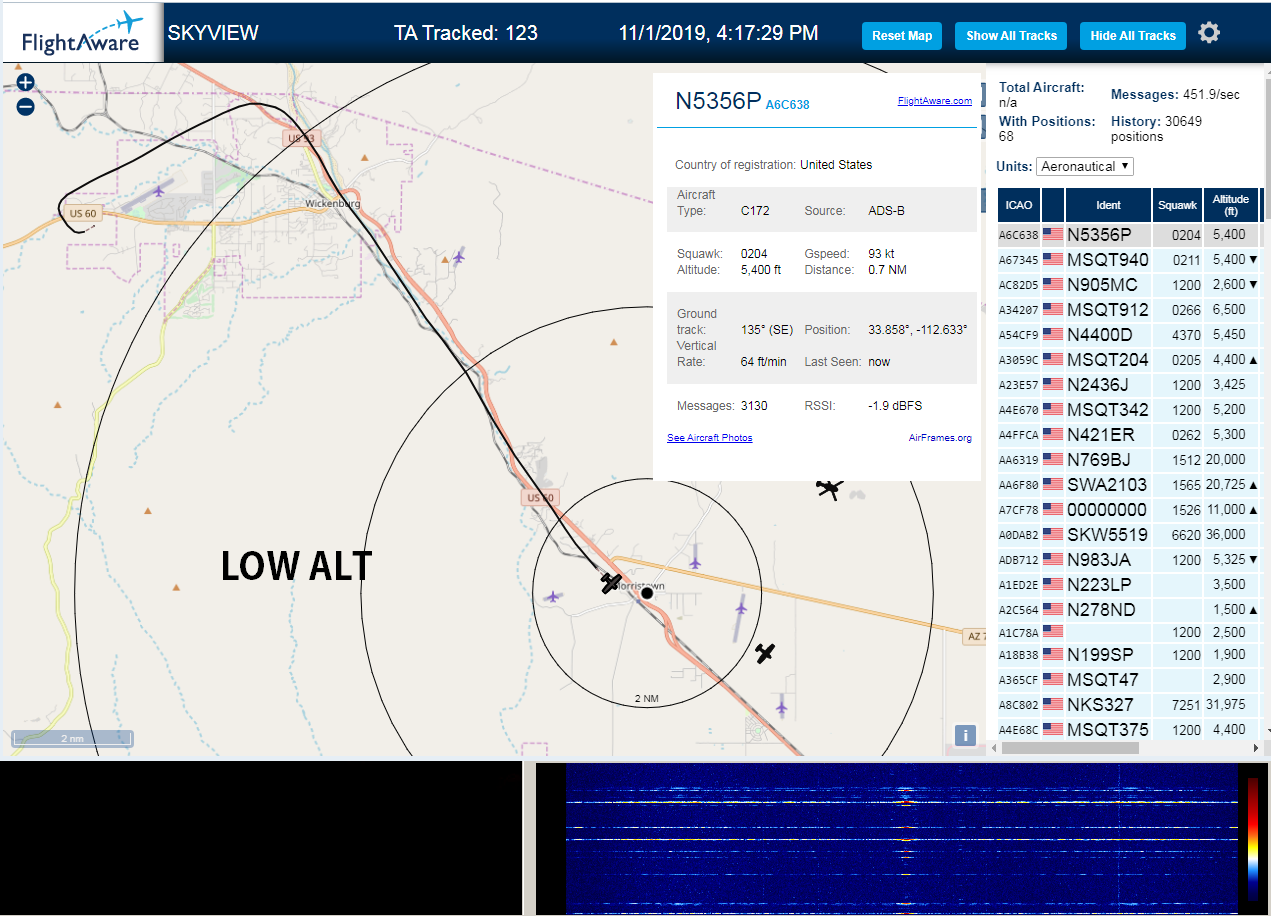The height and width of the screenshot is (917, 1271).
Task: Select aircraft row N2436J
Action: pos(1128,385)
